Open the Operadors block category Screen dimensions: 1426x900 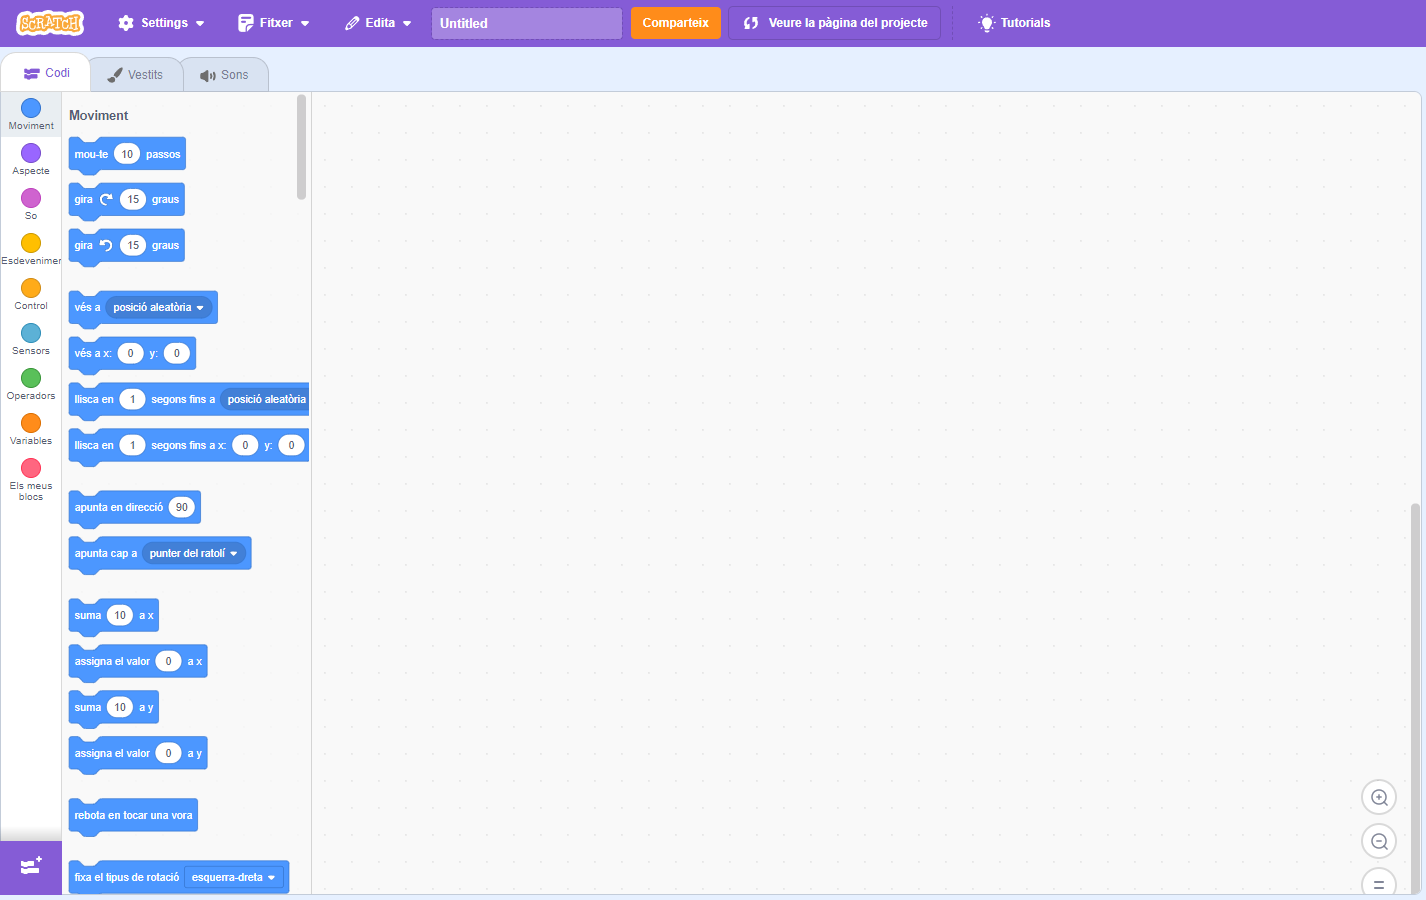click(31, 383)
